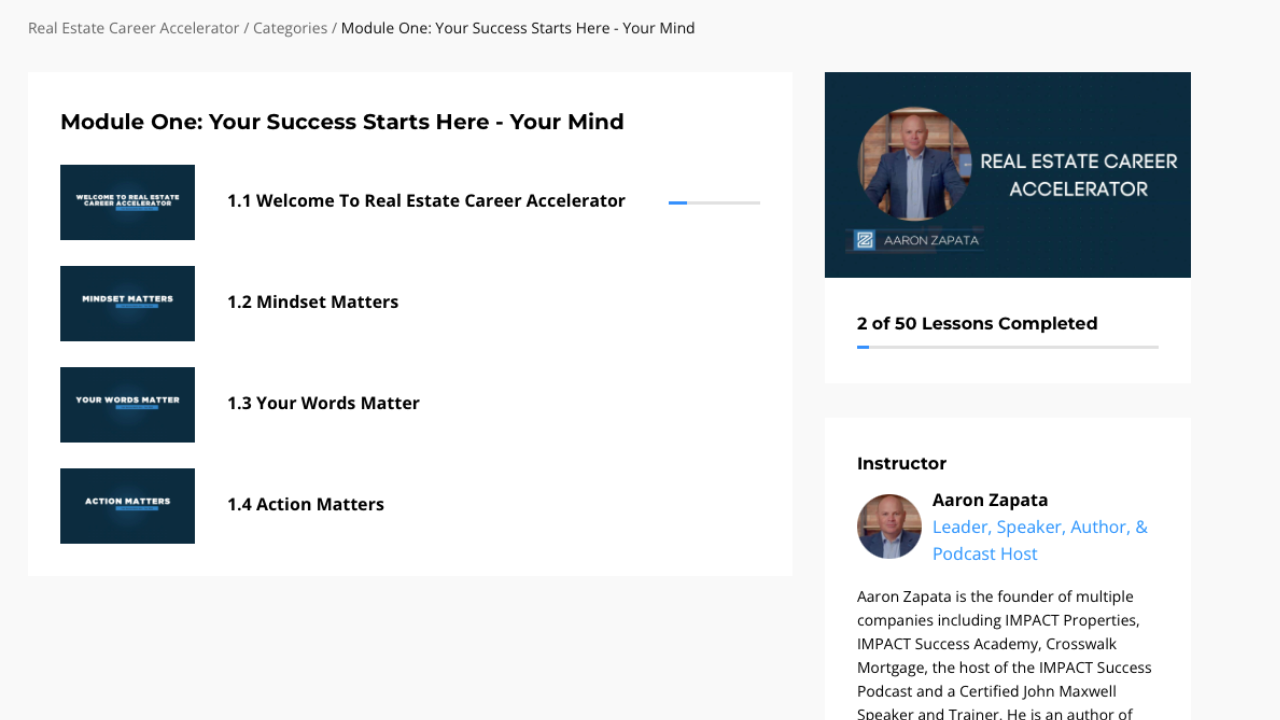
Task: Click Aaron Zapata instructor avatar
Action: [x=889, y=526]
